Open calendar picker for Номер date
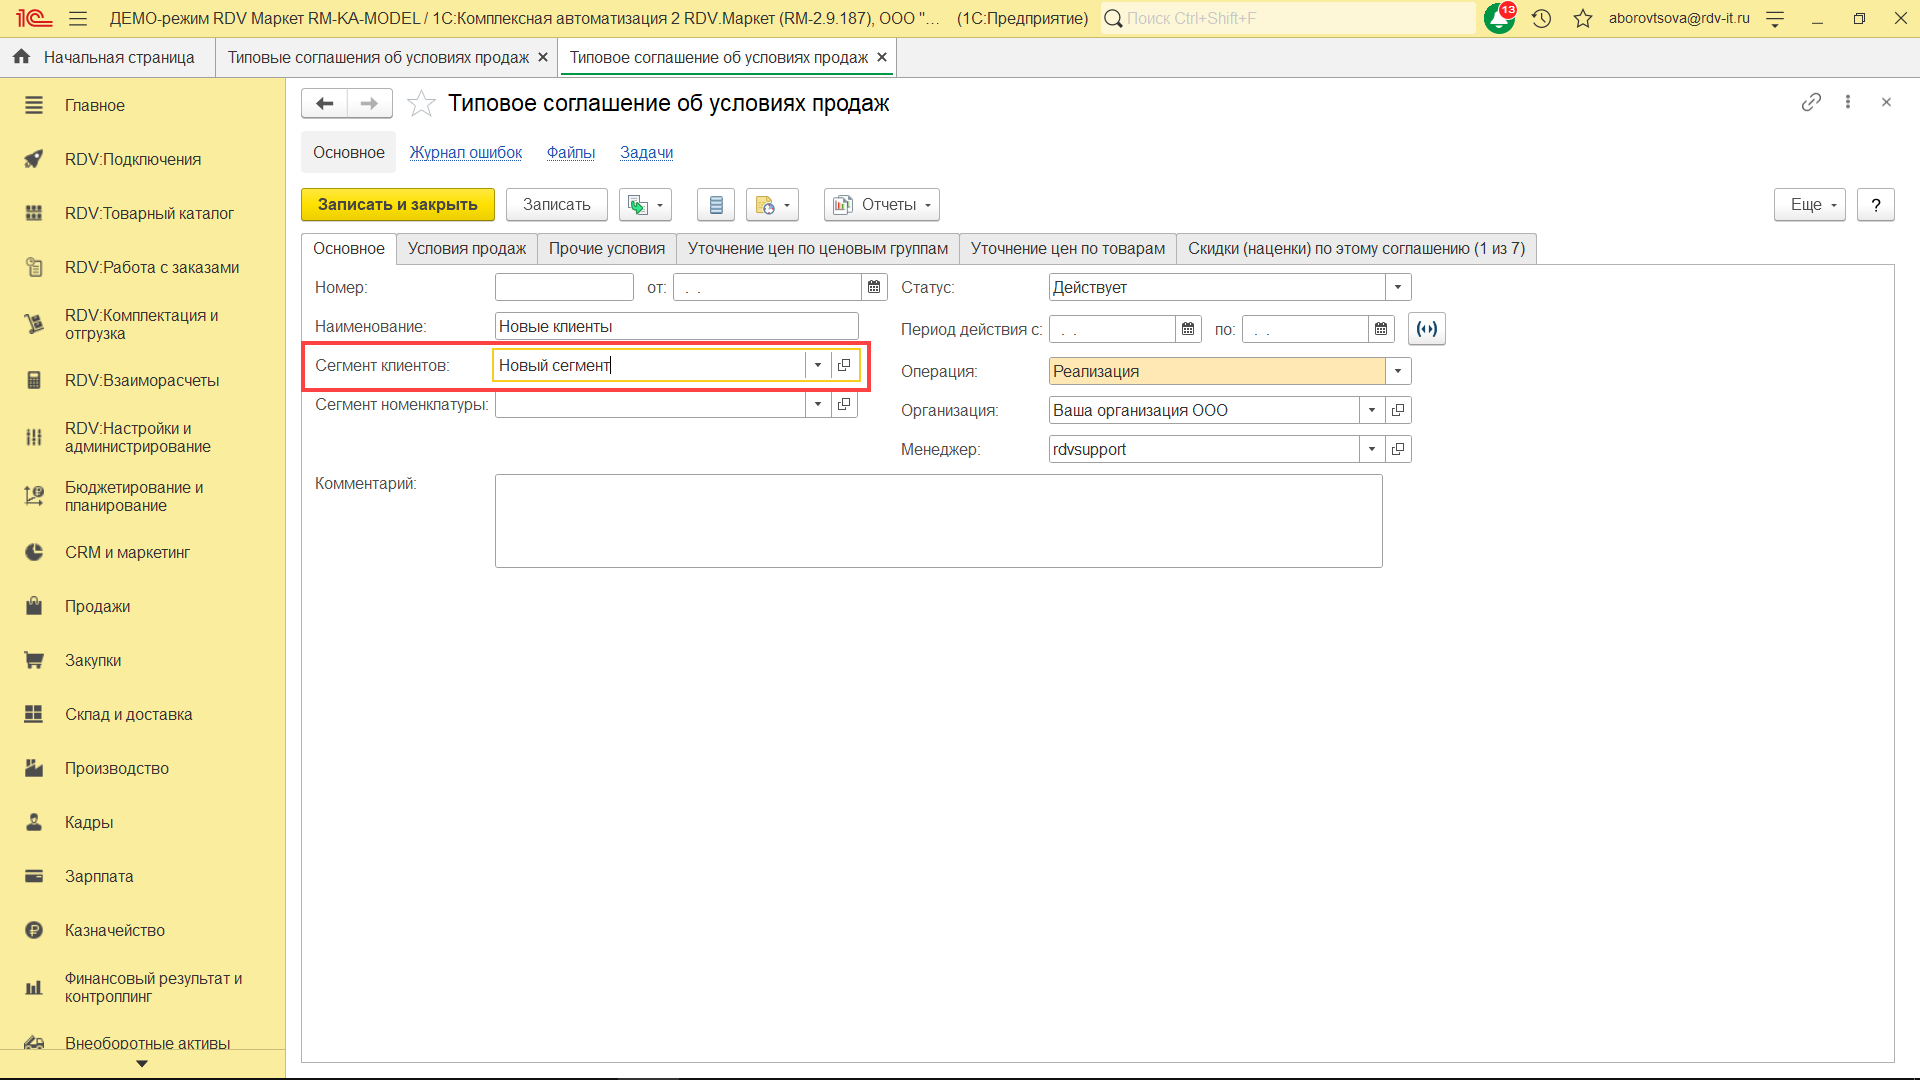1920x1080 pixels. pyautogui.click(x=874, y=287)
